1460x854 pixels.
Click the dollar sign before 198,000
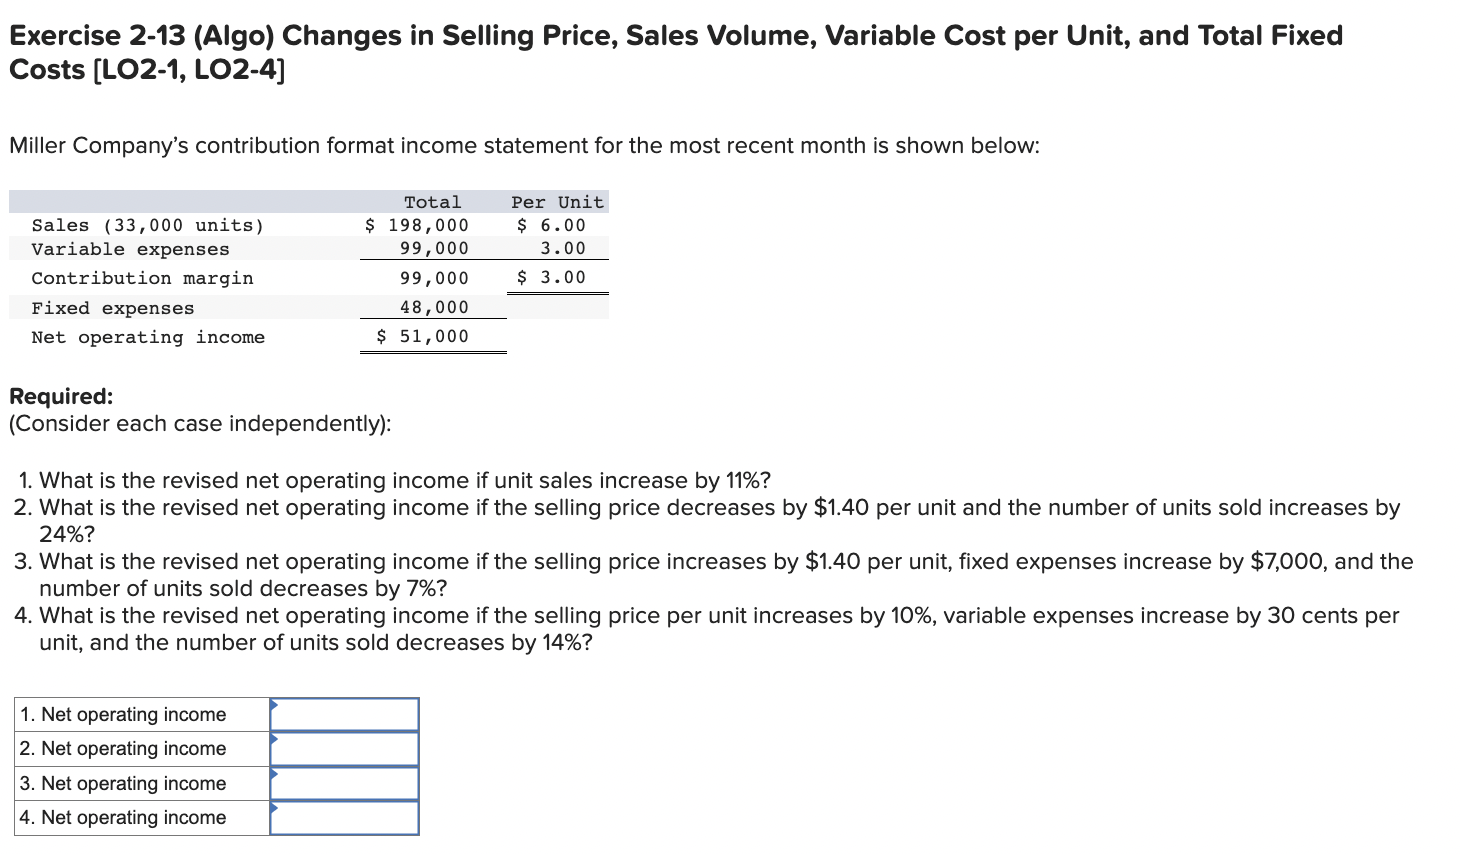pos(369,225)
